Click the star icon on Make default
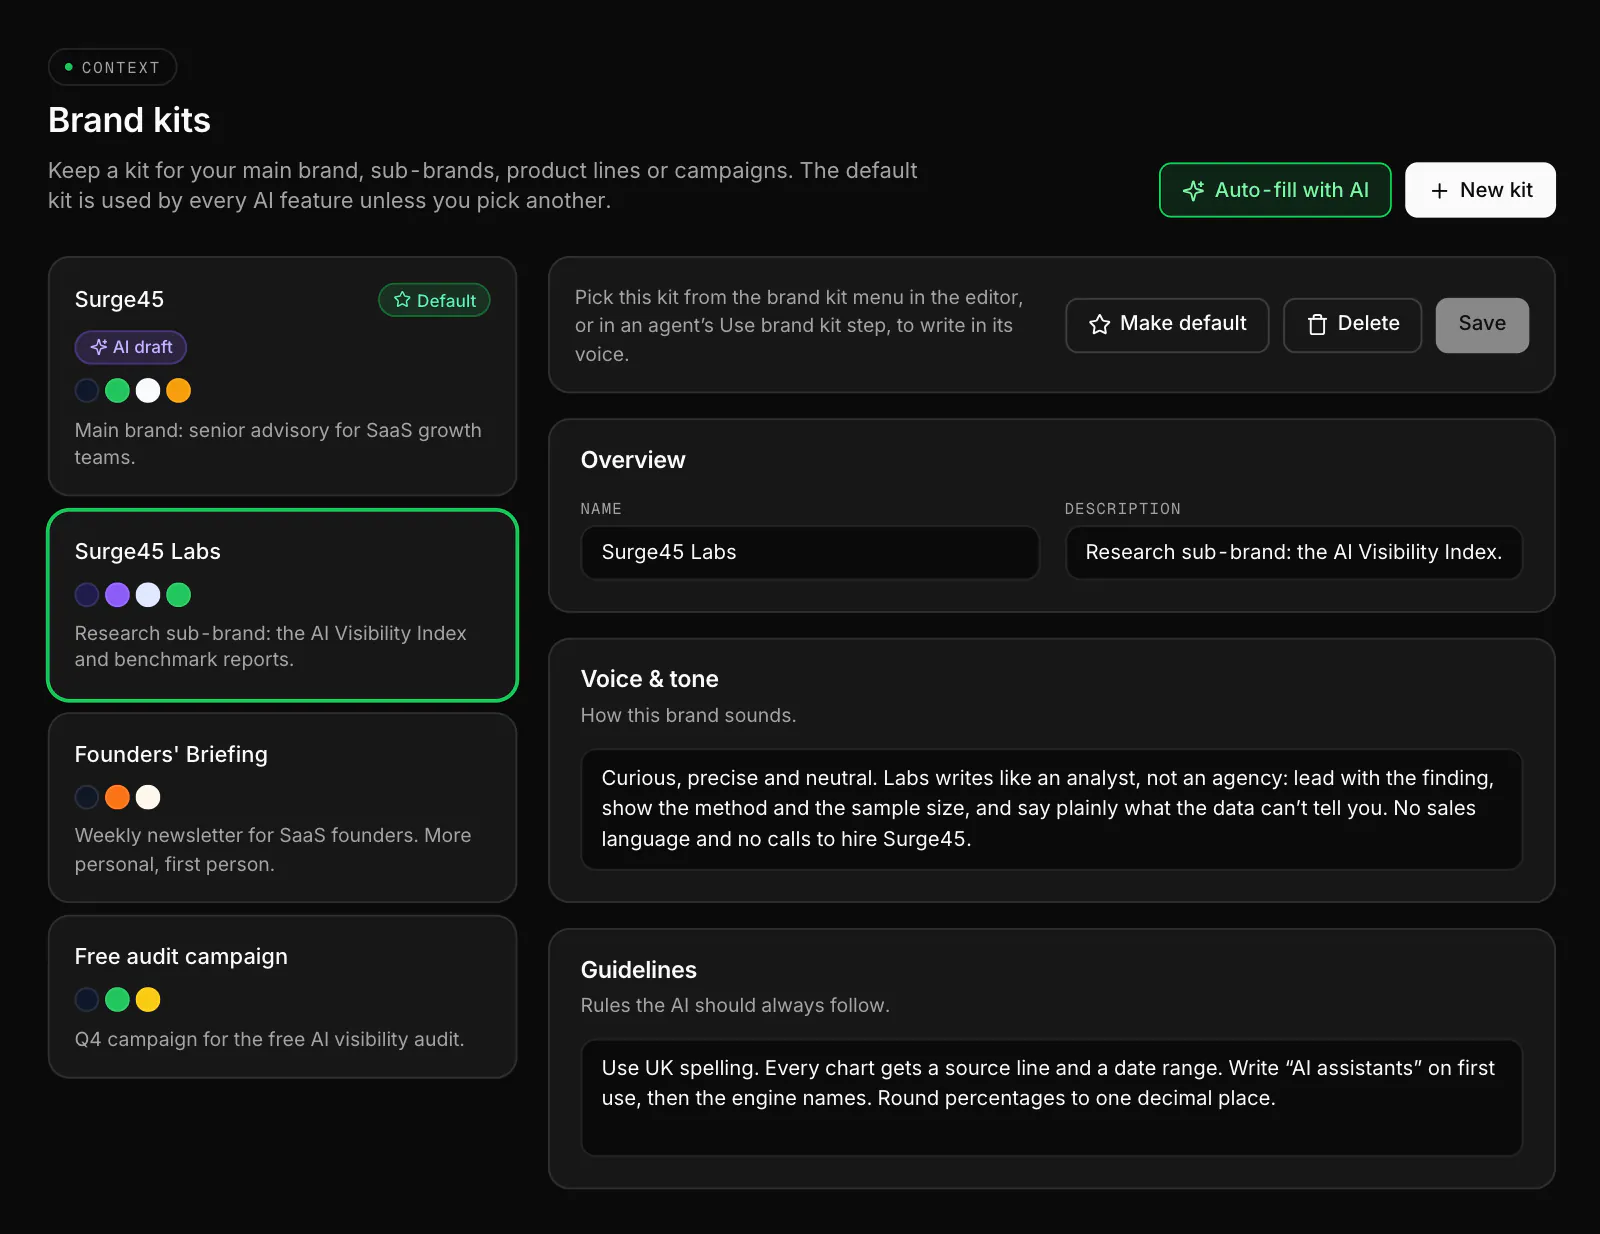1600x1234 pixels. pyautogui.click(x=1099, y=324)
